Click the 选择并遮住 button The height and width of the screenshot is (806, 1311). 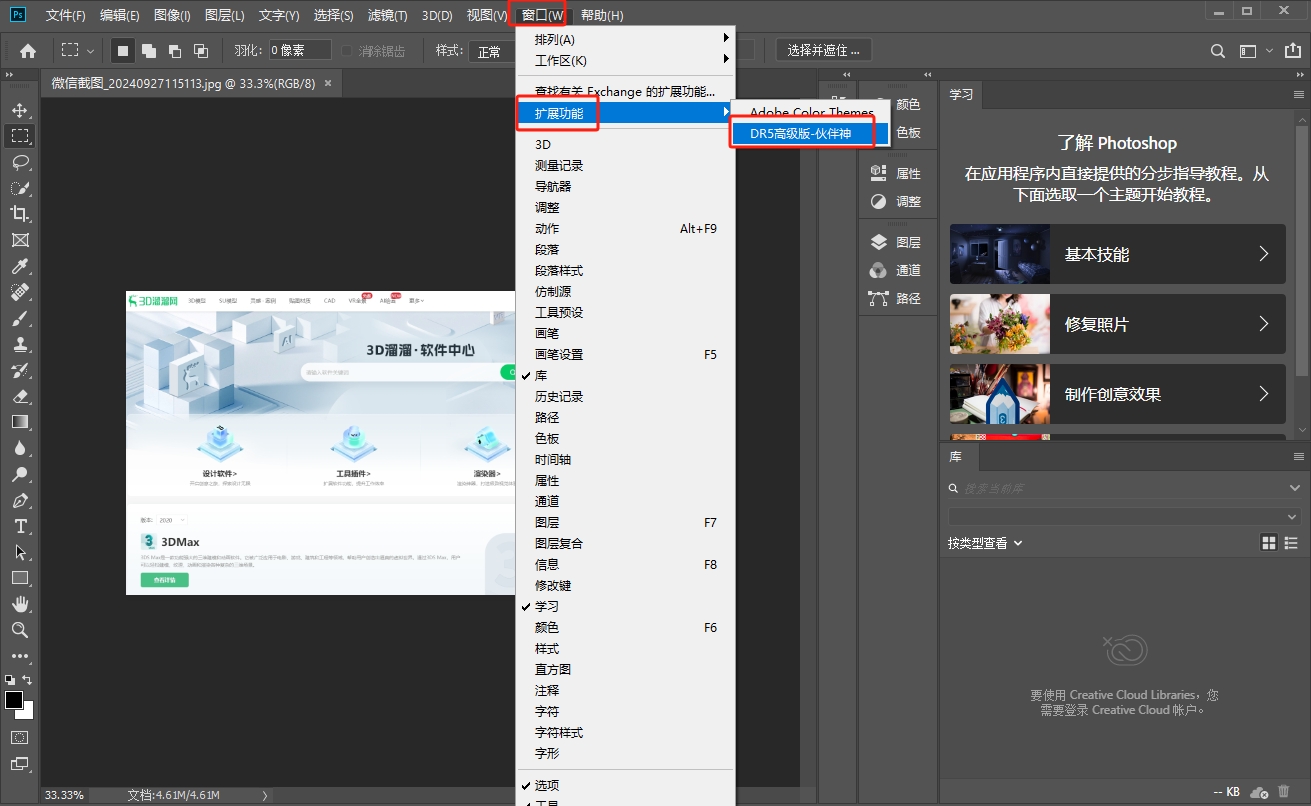point(823,50)
